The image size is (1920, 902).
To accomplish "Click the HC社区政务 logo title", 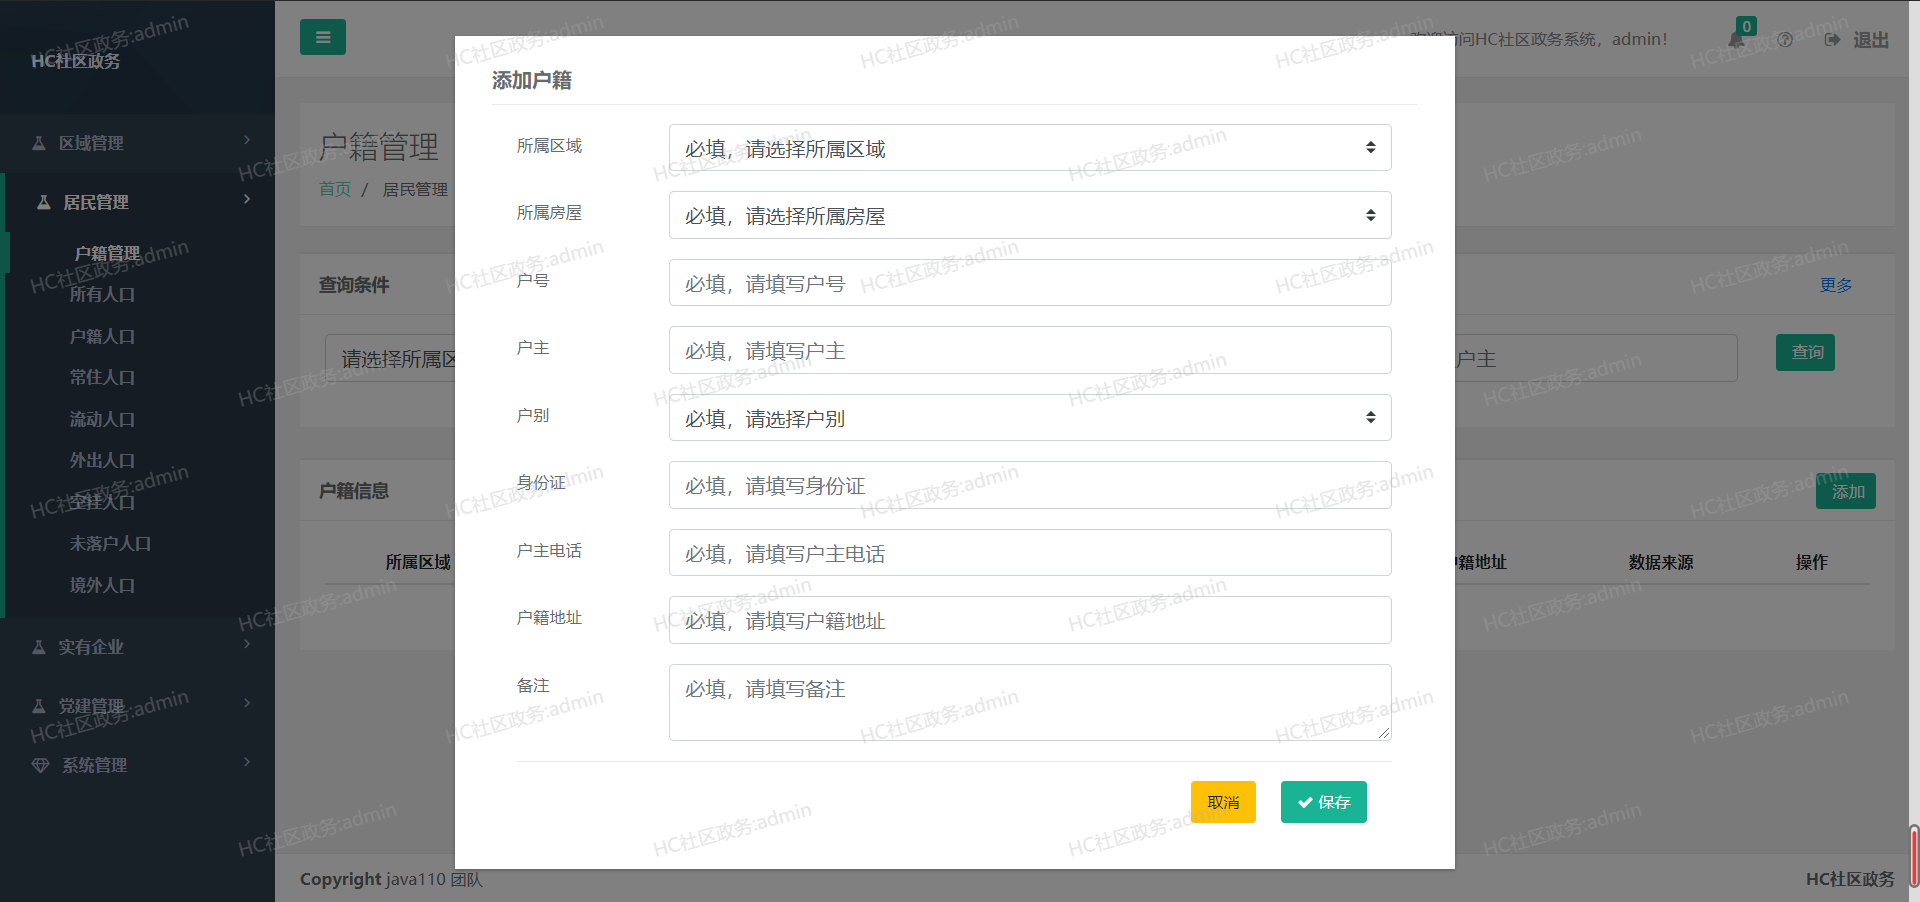I will tap(76, 61).
